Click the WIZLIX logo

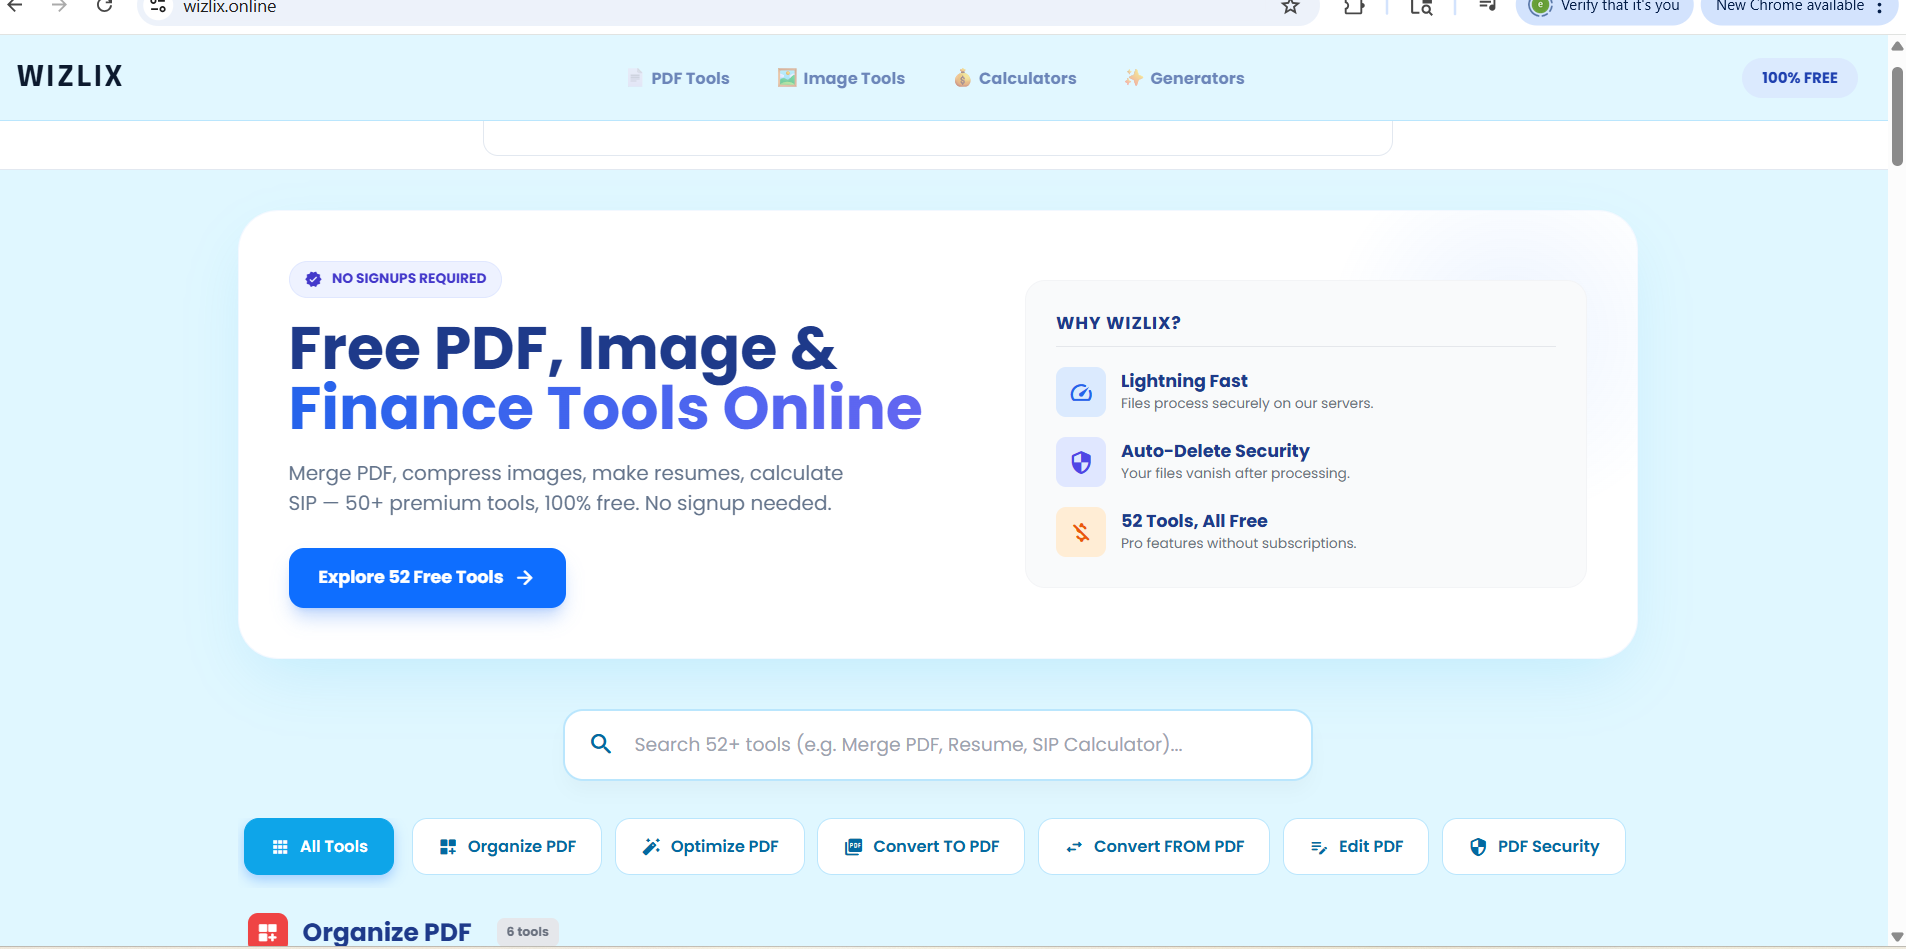pyautogui.click(x=70, y=76)
